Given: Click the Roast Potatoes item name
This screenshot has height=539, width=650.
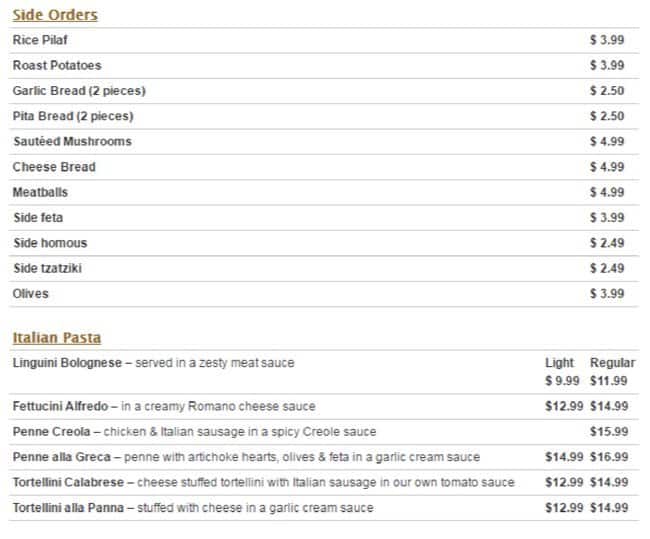Looking at the screenshot, I should [x=57, y=66].
